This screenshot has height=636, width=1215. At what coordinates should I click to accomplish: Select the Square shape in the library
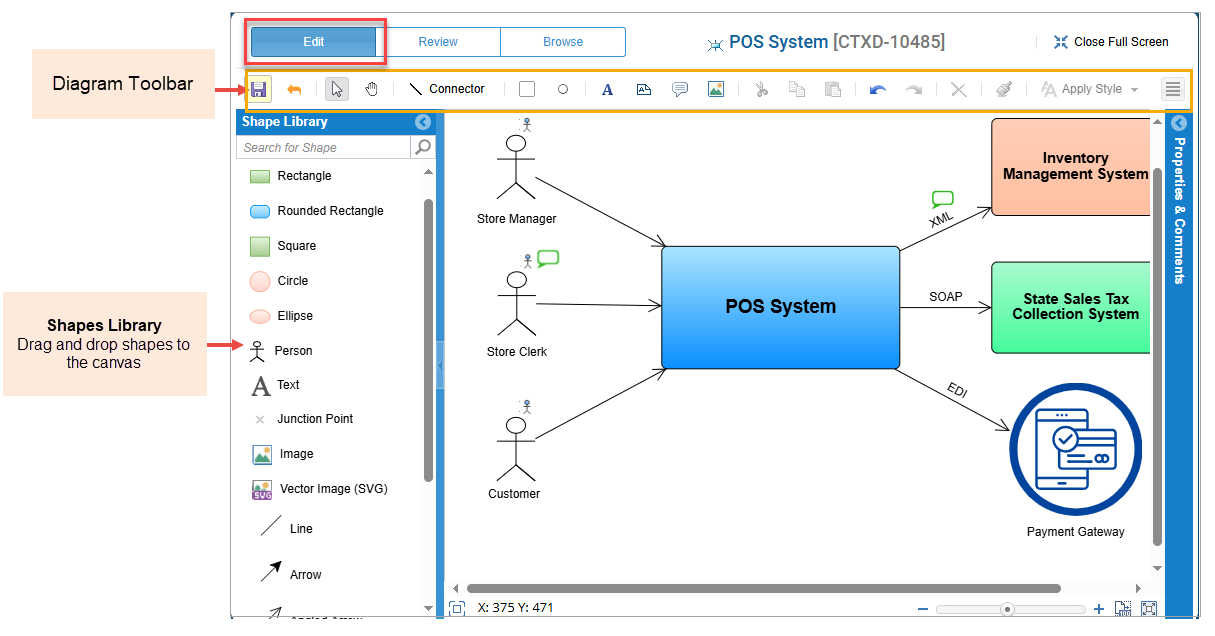(x=283, y=246)
